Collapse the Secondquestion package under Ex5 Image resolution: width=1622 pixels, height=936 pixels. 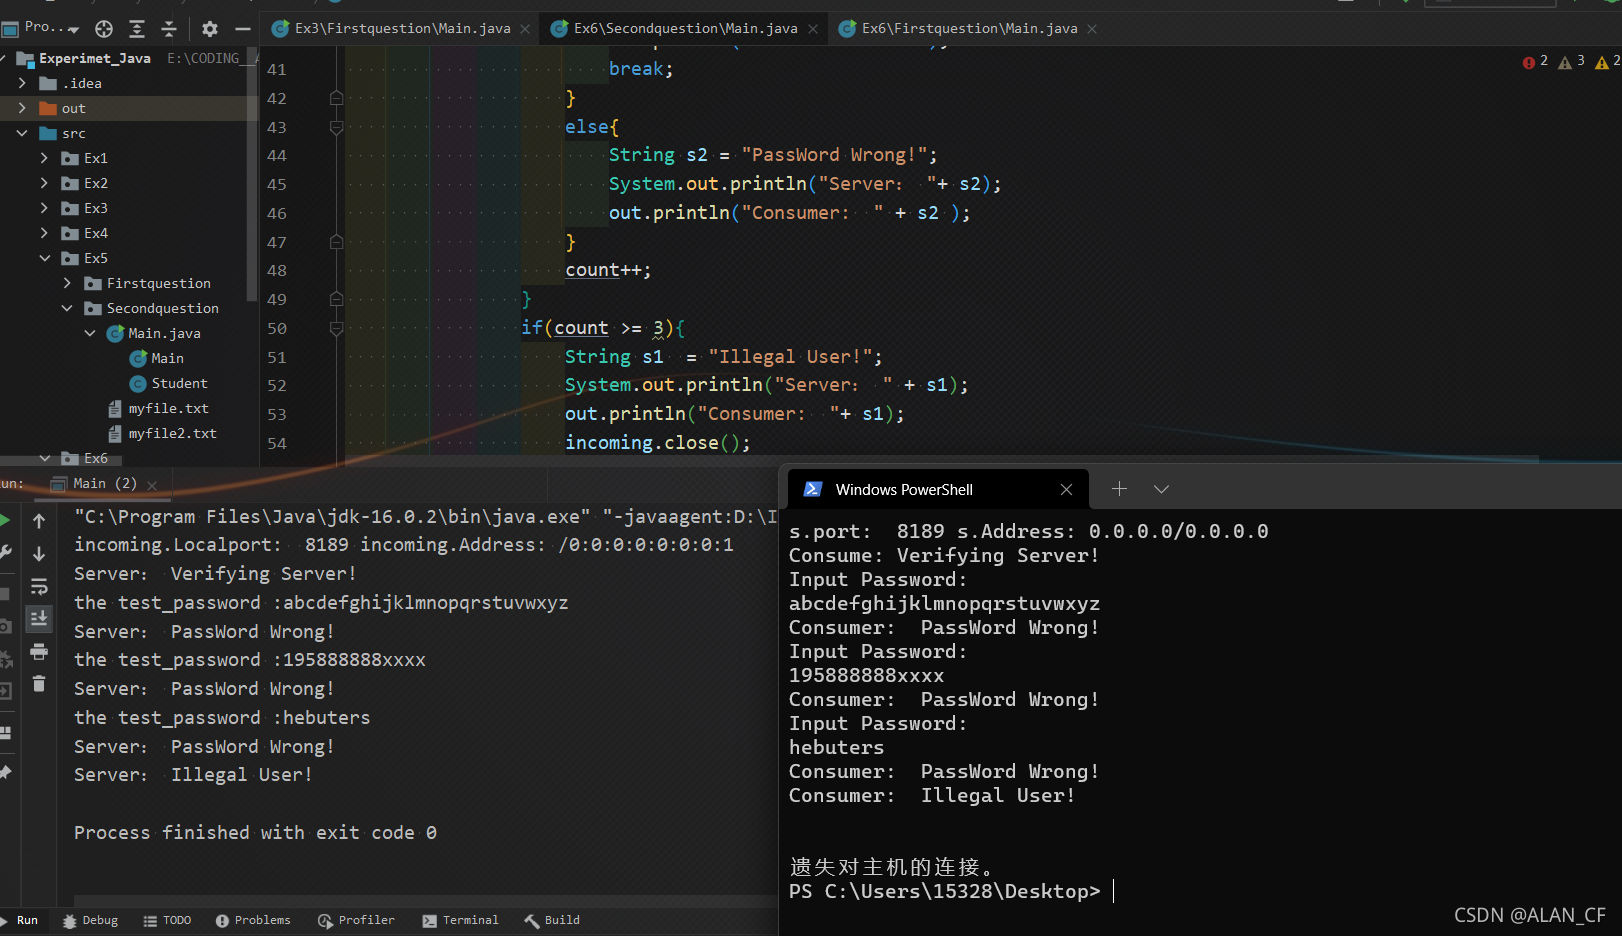[67, 308]
